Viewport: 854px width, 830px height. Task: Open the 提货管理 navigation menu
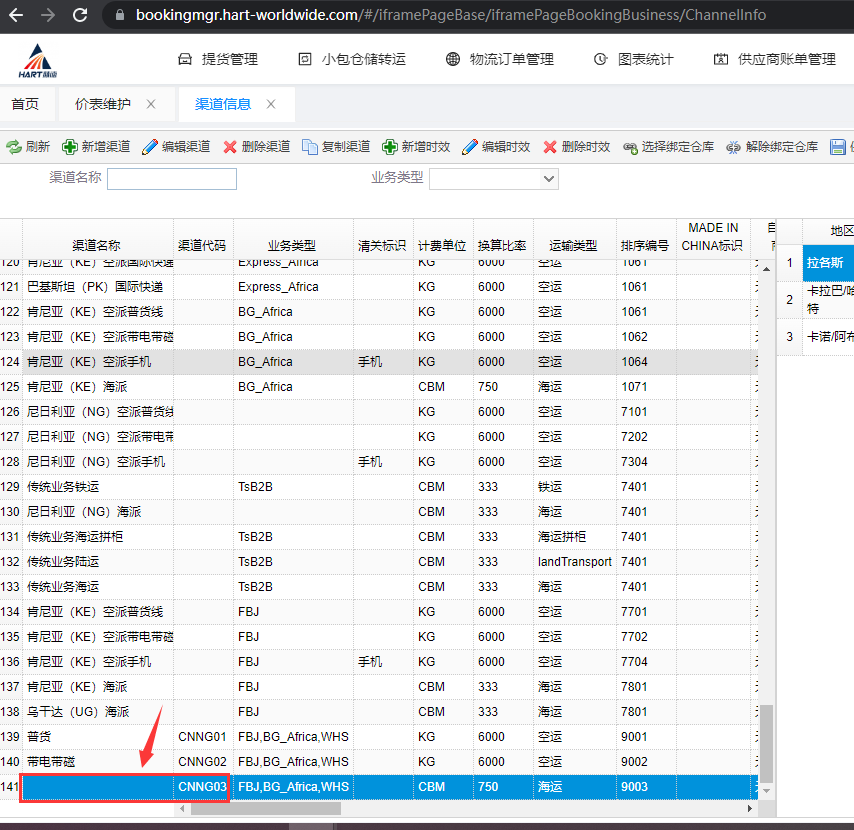tap(218, 59)
